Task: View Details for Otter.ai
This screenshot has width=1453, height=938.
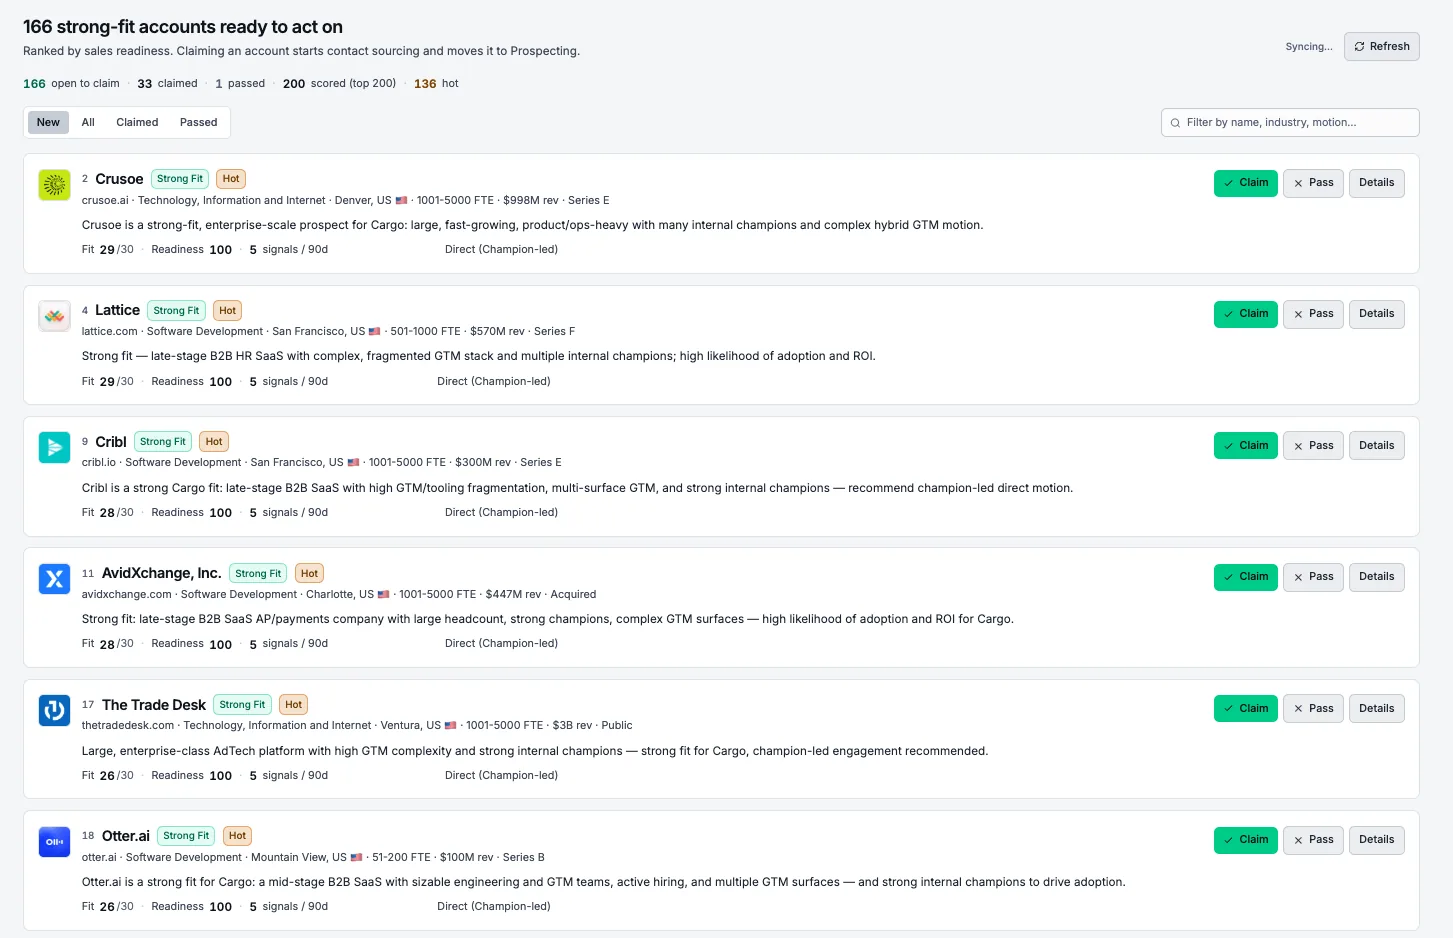Action: [x=1376, y=840]
